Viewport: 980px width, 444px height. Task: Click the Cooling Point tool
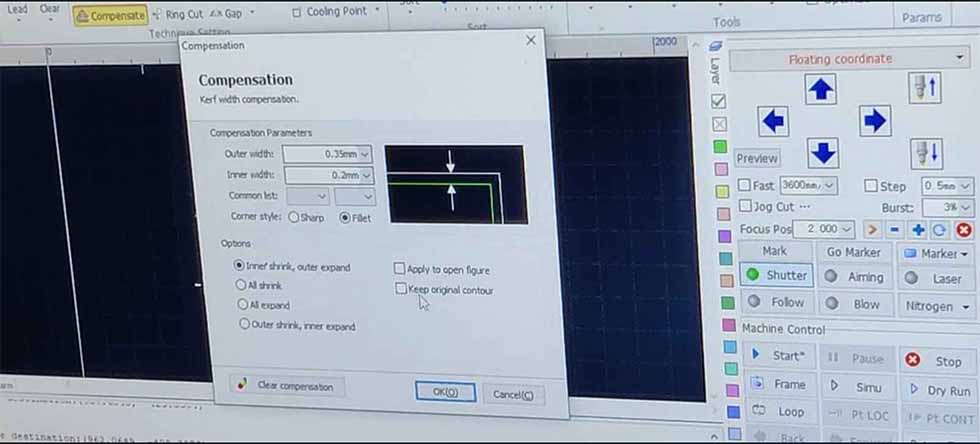(x=329, y=12)
